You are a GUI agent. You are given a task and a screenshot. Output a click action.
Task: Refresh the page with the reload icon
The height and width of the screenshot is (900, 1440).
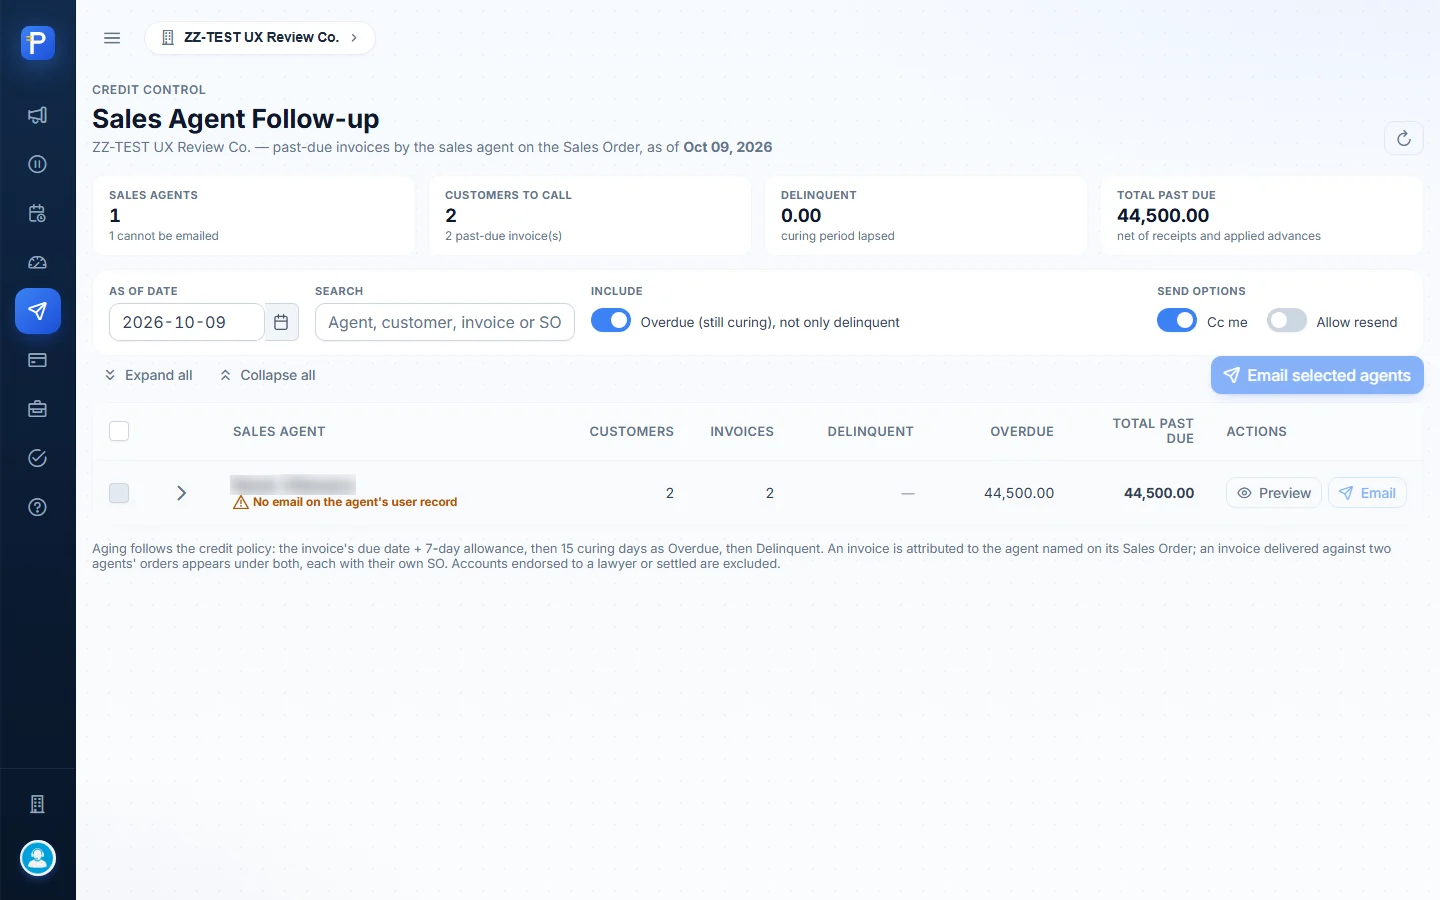point(1403,138)
